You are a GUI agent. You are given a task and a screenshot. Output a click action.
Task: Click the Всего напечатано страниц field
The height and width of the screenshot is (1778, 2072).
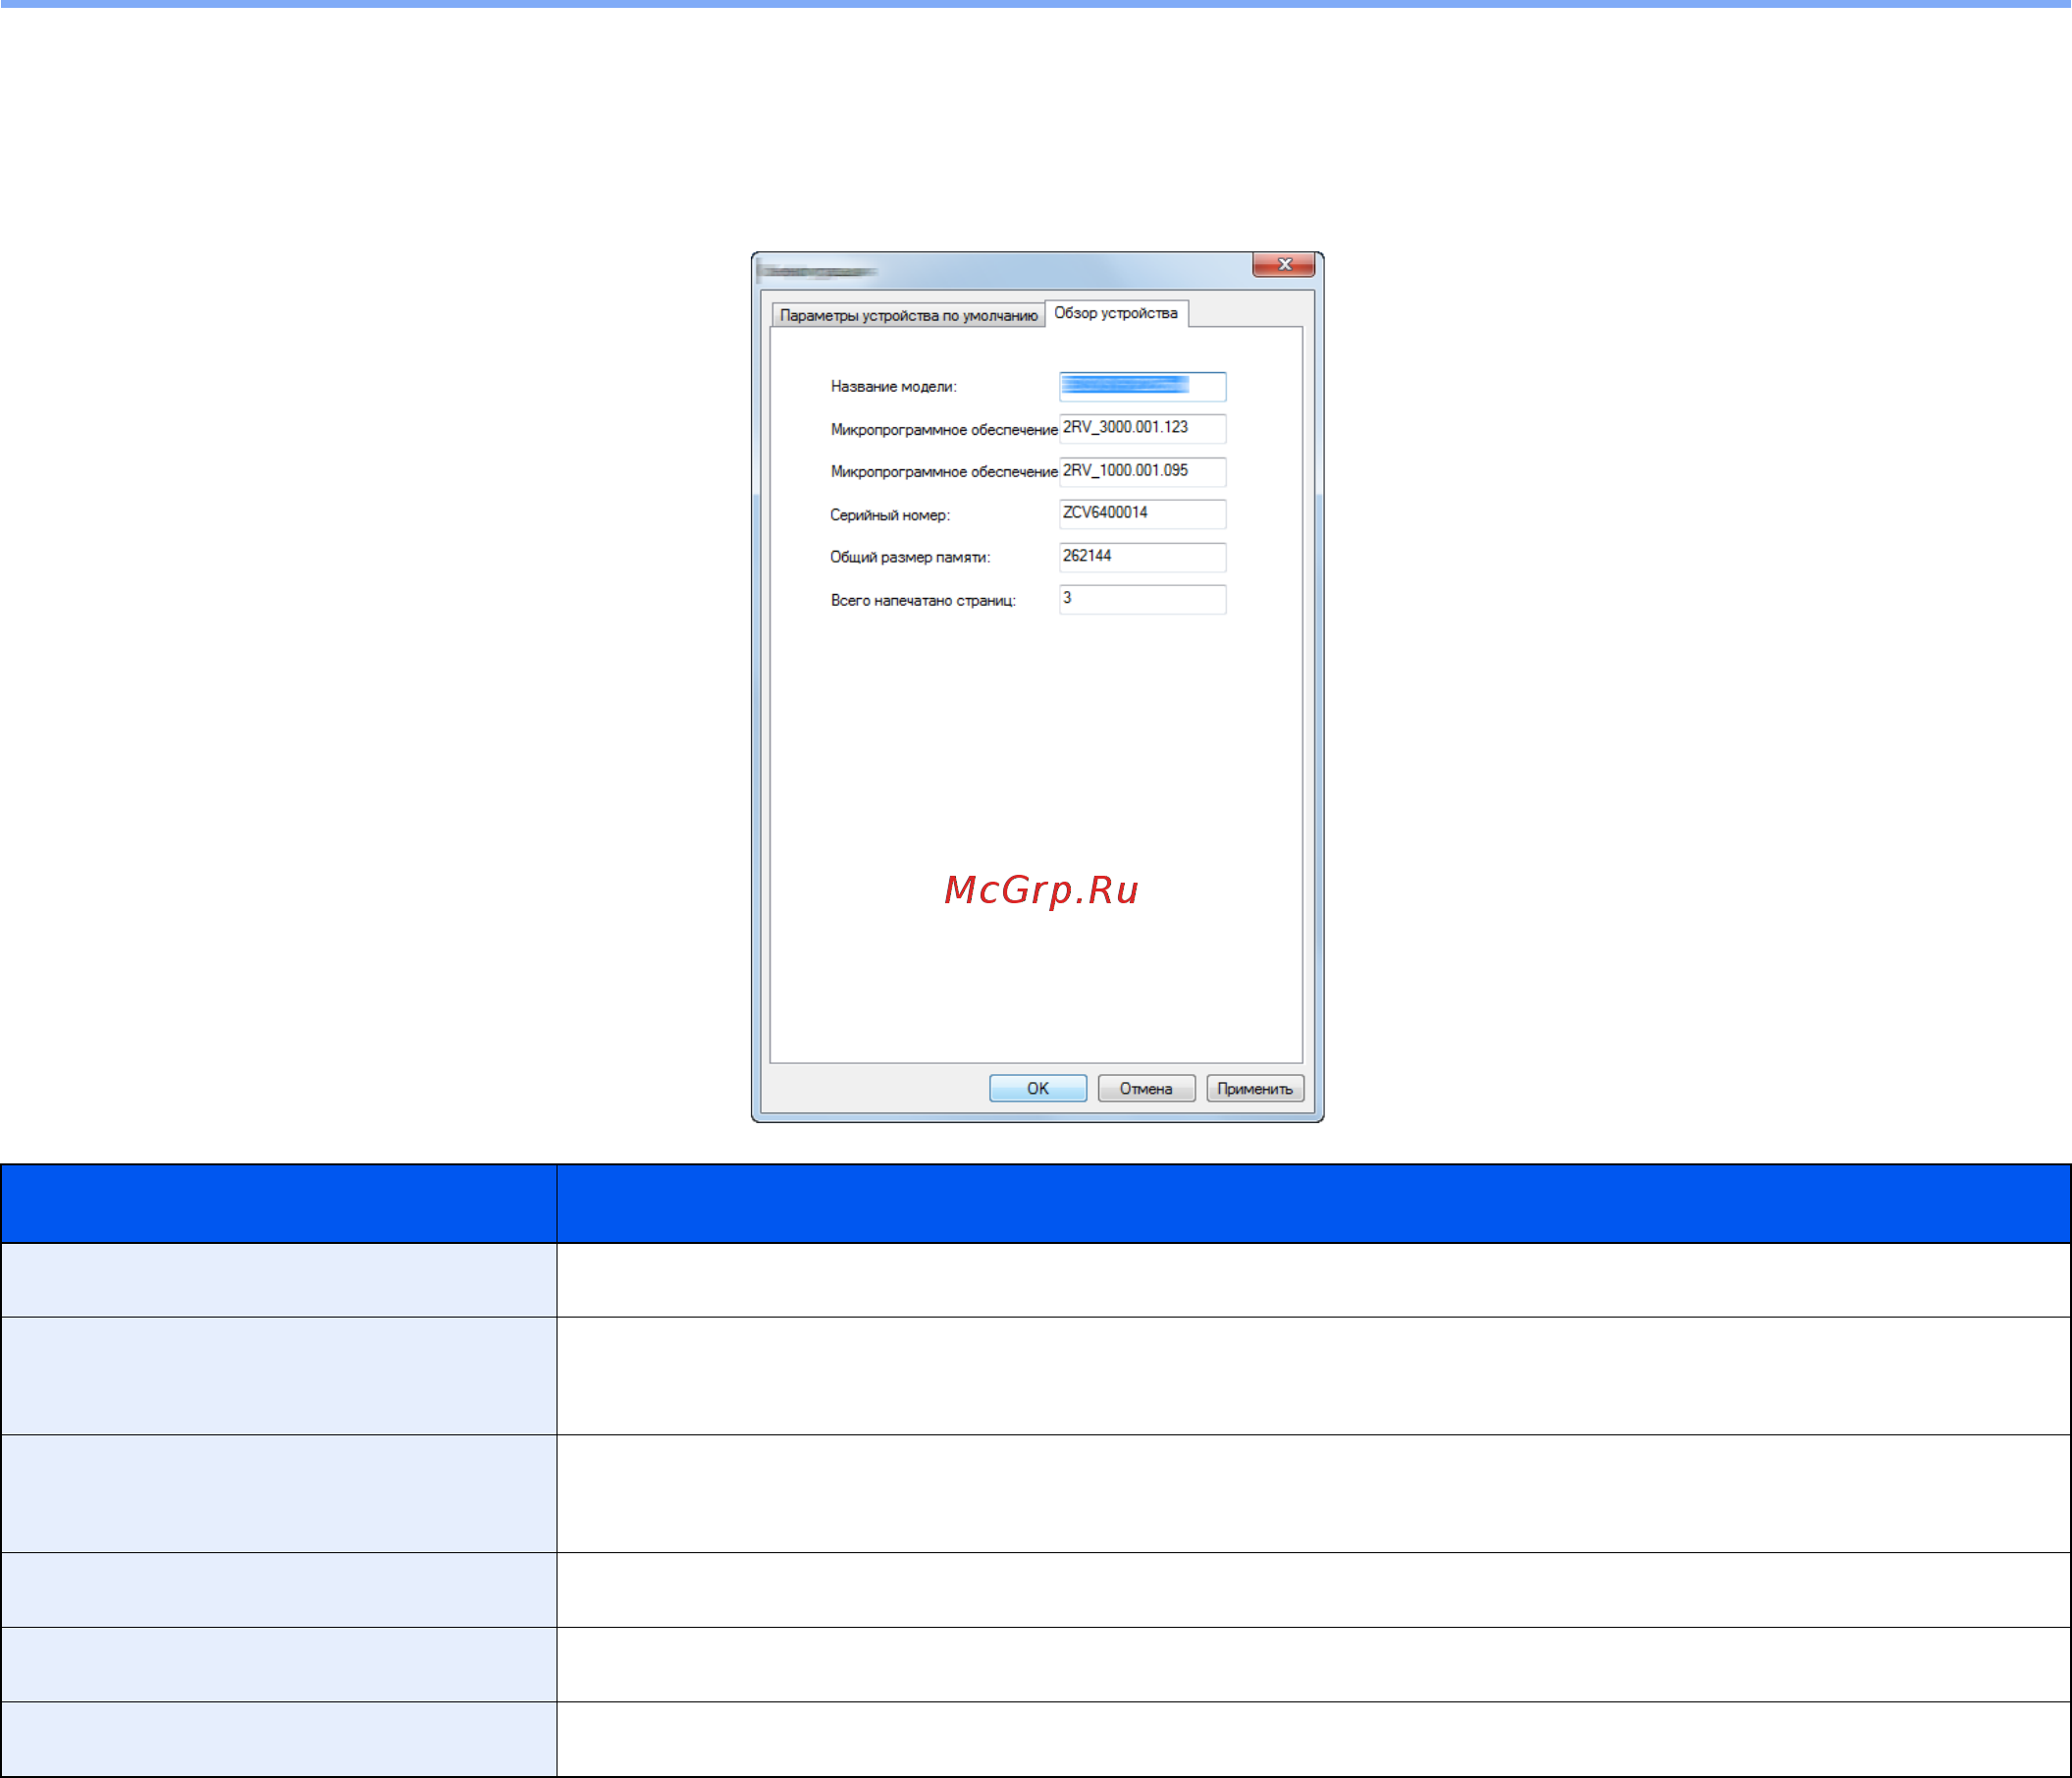pyautogui.click(x=1142, y=599)
